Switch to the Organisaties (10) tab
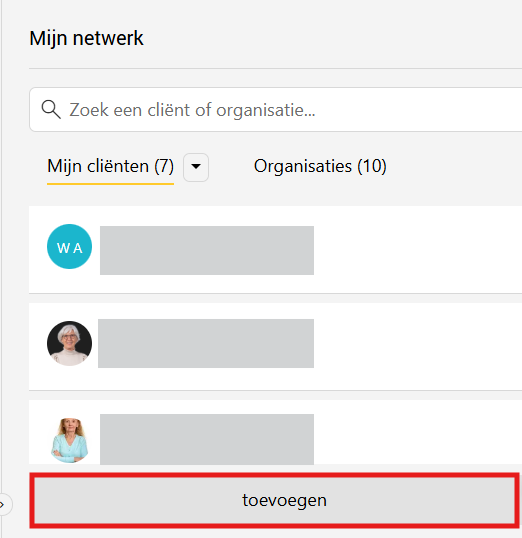This screenshot has width=522, height=538. [x=320, y=166]
